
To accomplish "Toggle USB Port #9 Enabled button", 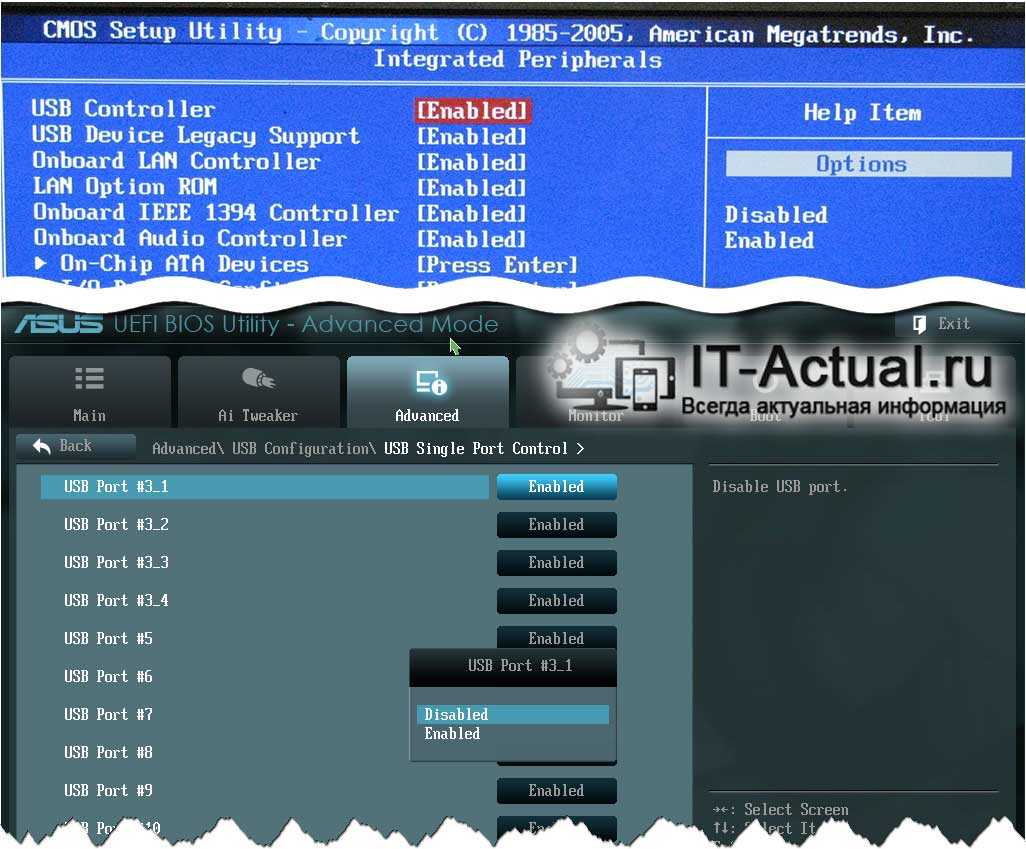I will [x=557, y=790].
